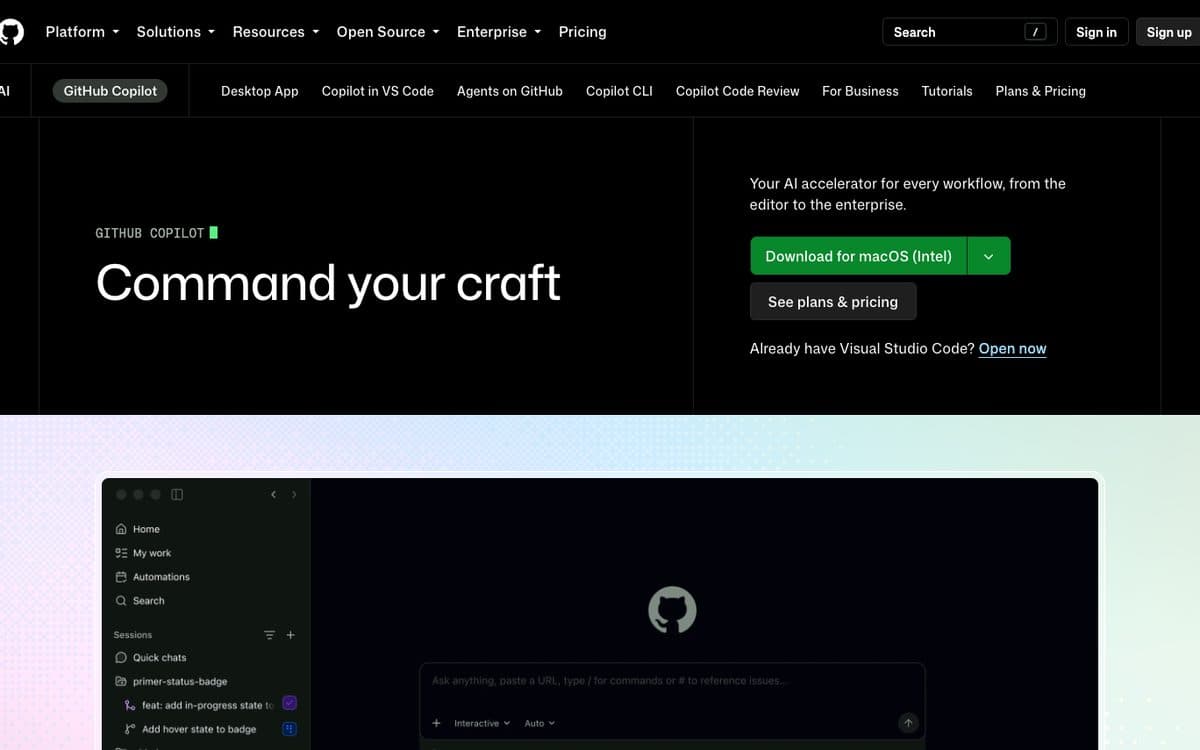Open the Auto model dropdown

point(539,723)
